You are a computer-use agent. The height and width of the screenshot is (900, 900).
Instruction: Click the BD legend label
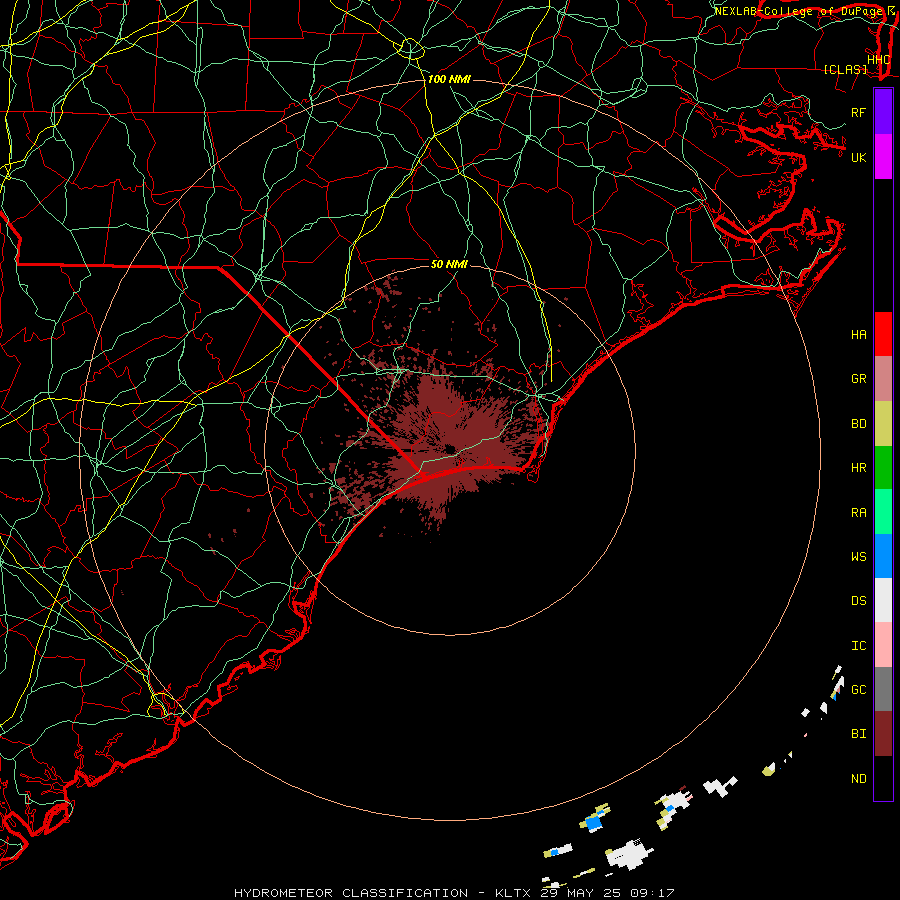click(858, 424)
